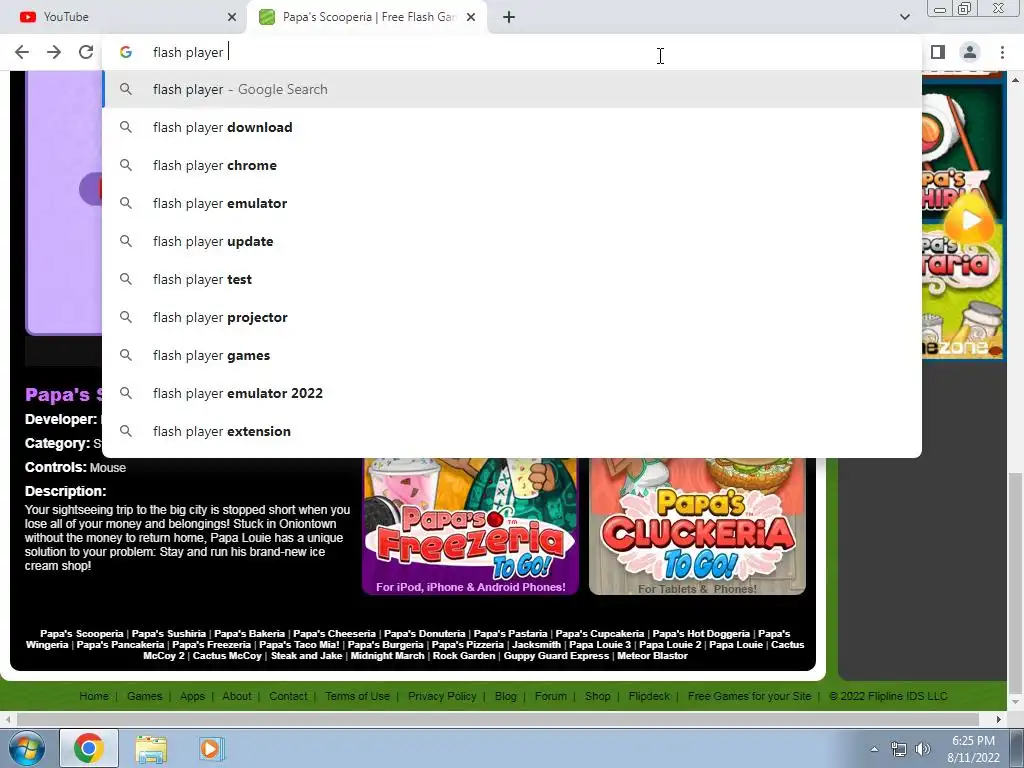Open the Papa's Bakeria link
Viewport: 1024px width, 768px height.
click(249, 633)
